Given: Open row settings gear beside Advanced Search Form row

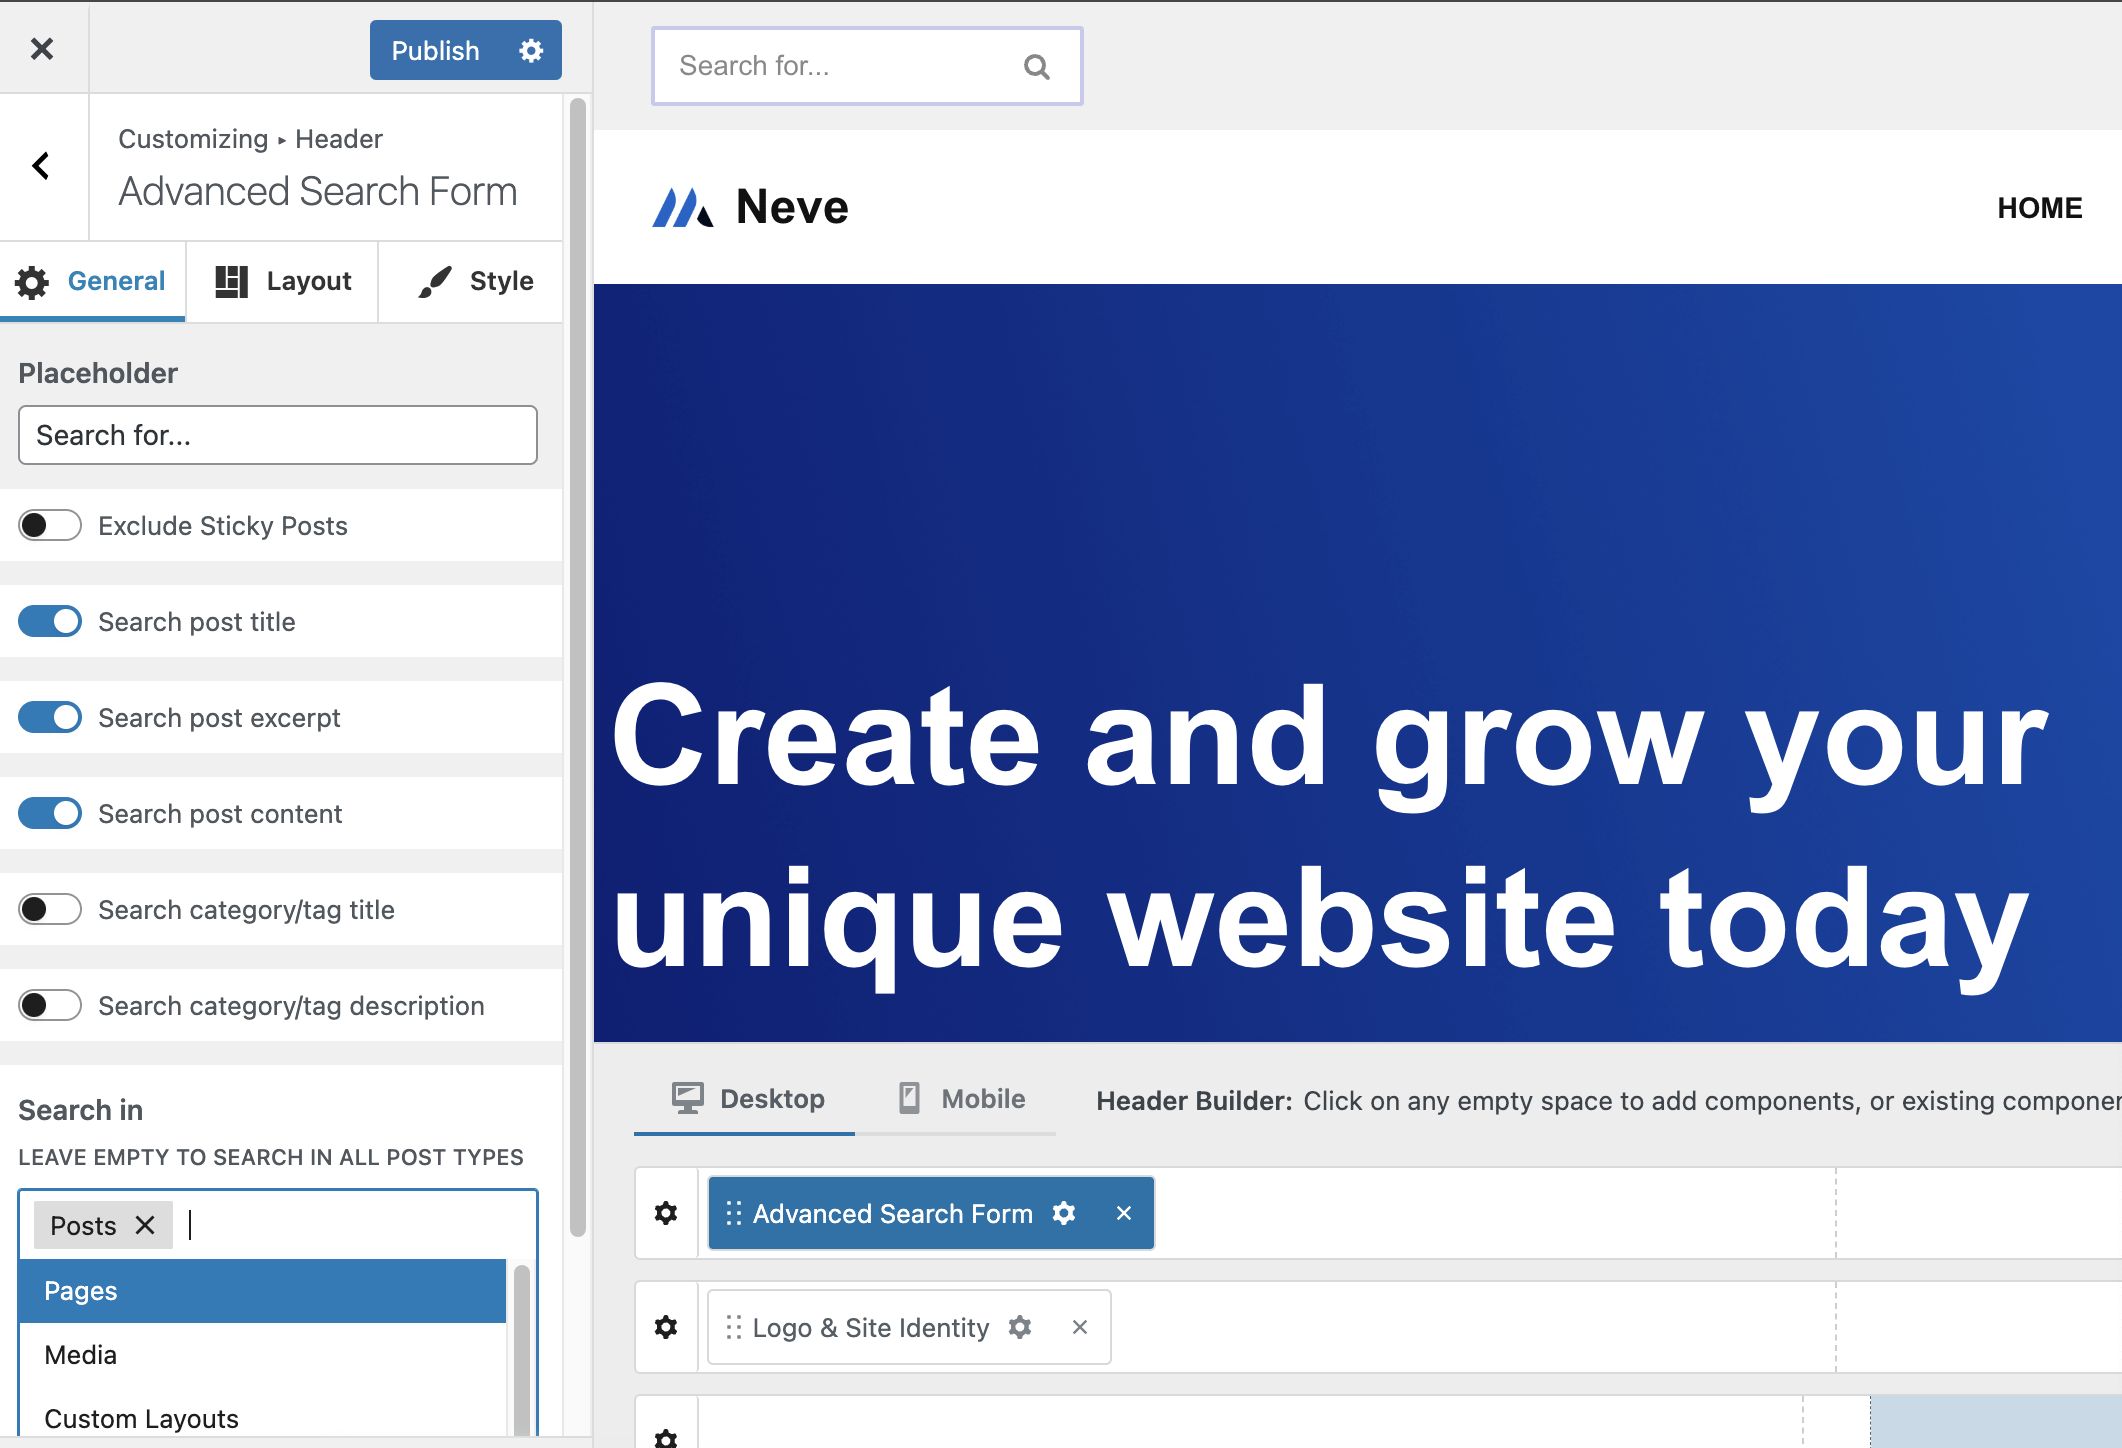Looking at the screenshot, I should (x=666, y=1213).
